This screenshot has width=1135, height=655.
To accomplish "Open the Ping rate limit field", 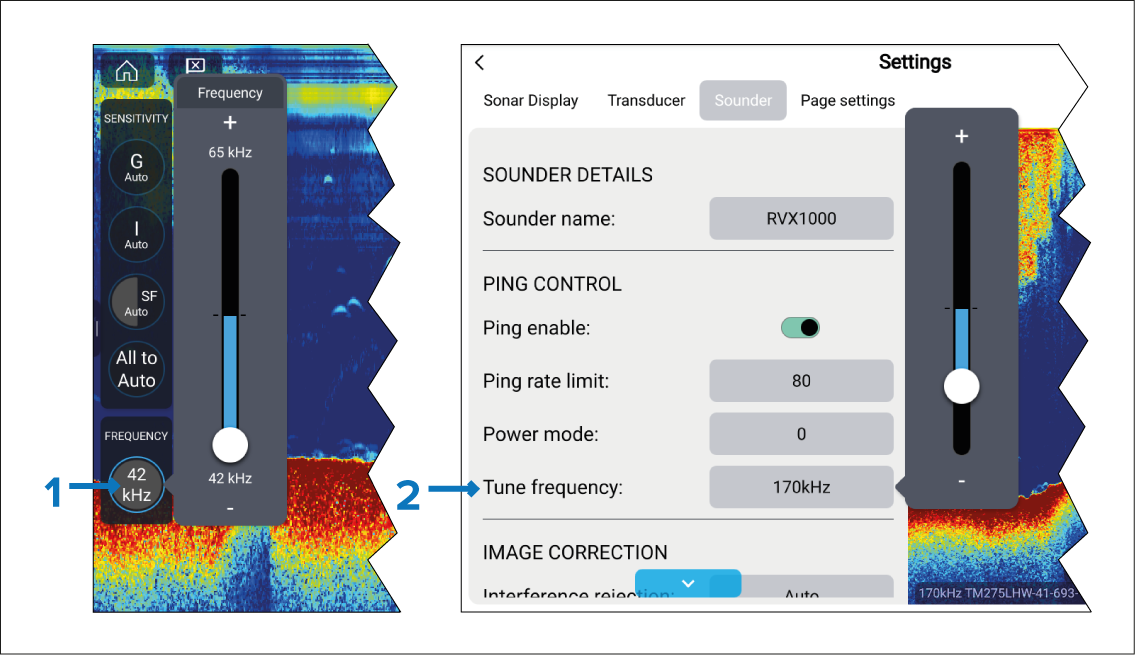I will pos(801,381).
